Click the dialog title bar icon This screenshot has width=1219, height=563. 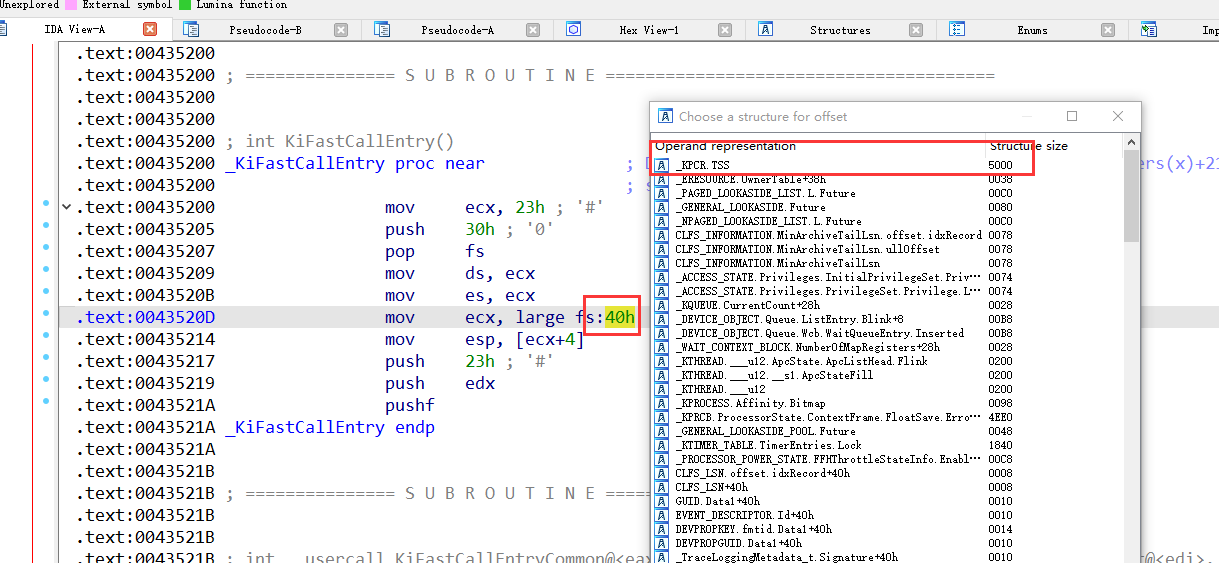coord(664,117)
